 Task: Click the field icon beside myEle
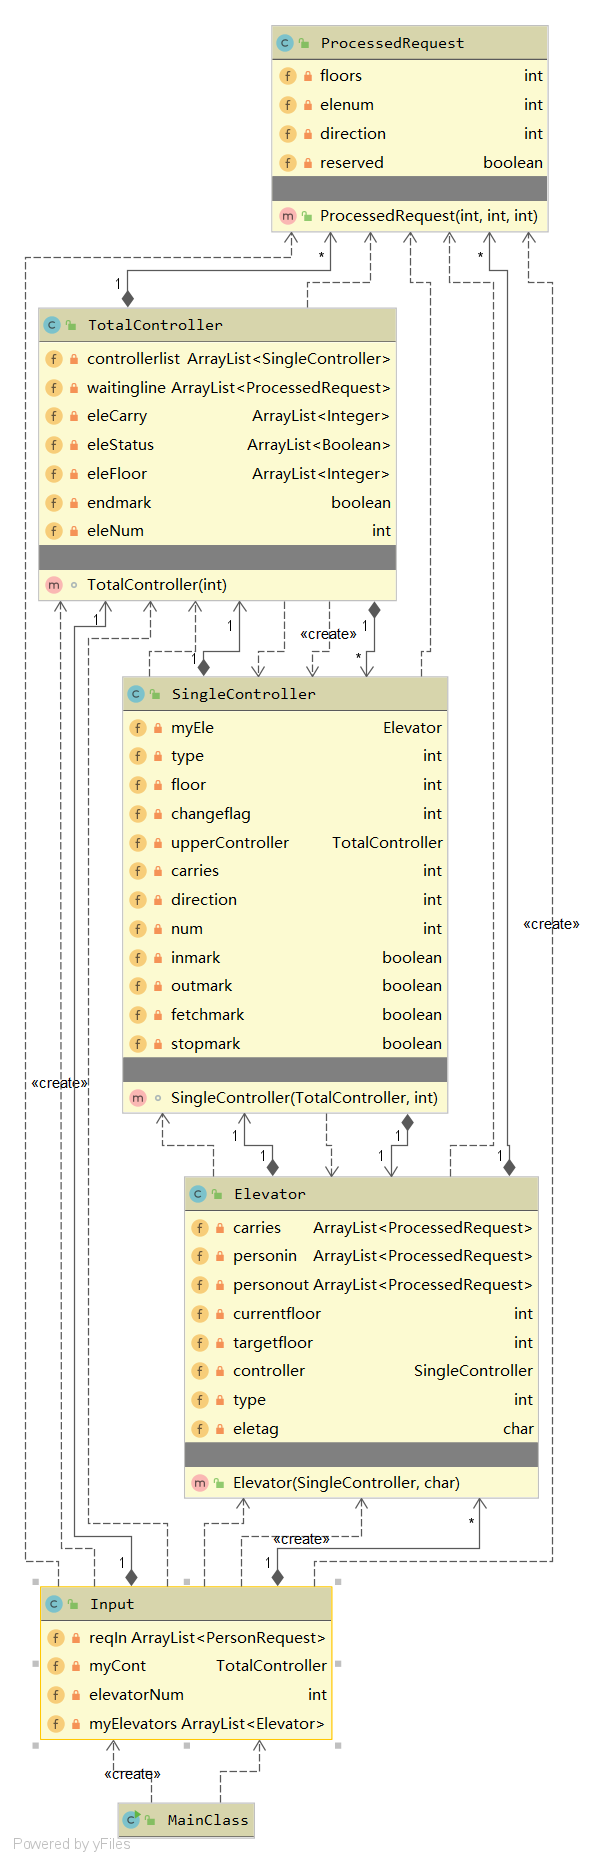[x=138, y=728]
